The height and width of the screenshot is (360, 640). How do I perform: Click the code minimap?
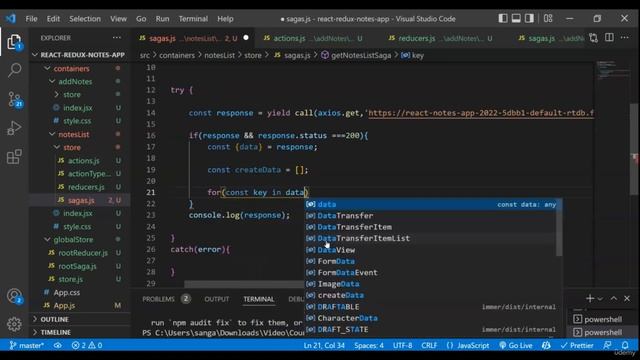pos(612,70)
